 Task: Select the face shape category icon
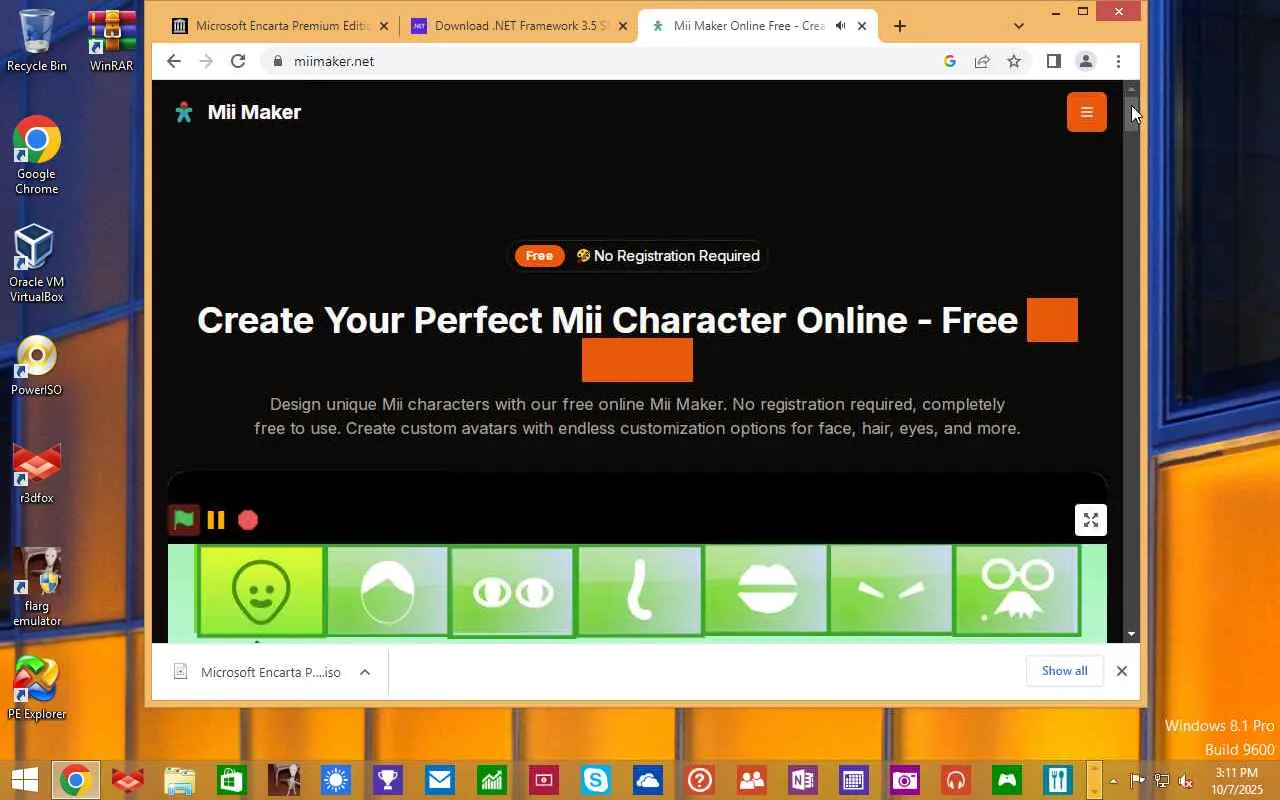[x=261, y=590]
